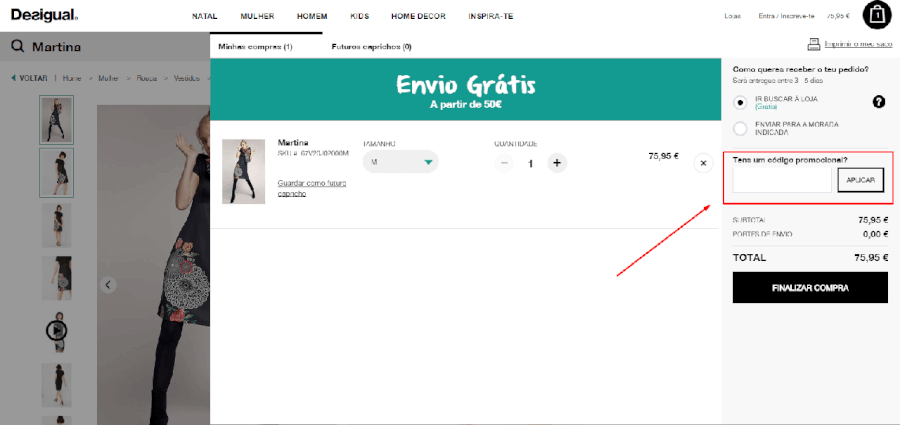Click the Home breadcrumb
The height and width of the screenshot is (425, 900).
(x=72, y=78)
